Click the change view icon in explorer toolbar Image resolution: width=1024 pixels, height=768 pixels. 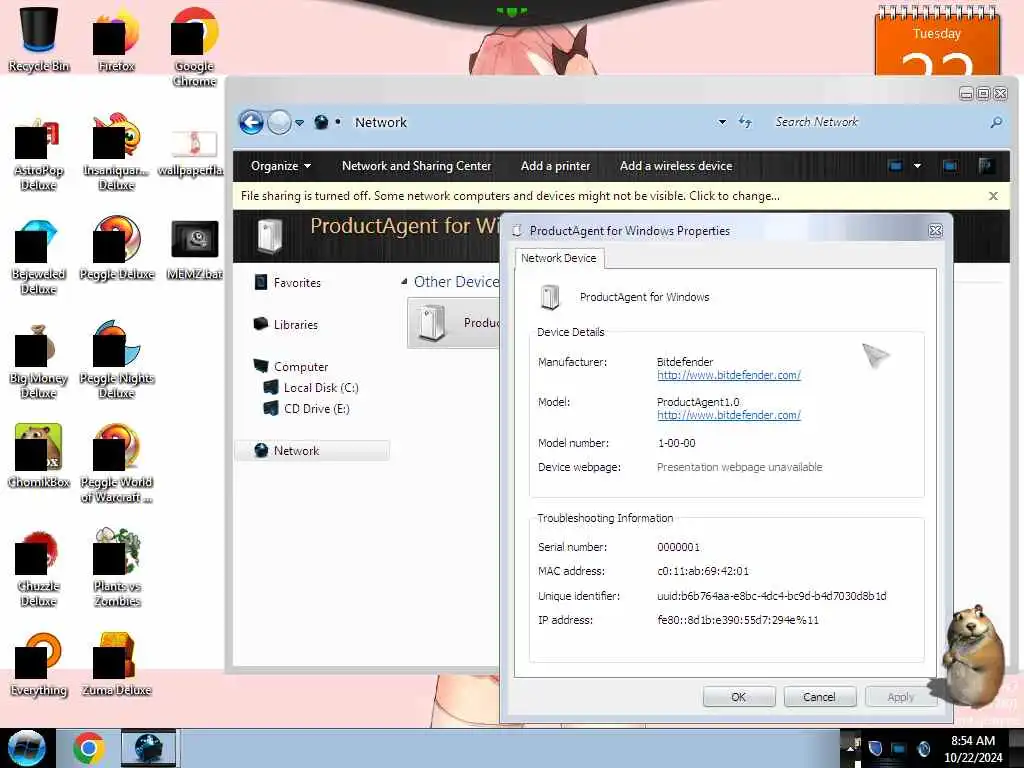tap(895, 166)
